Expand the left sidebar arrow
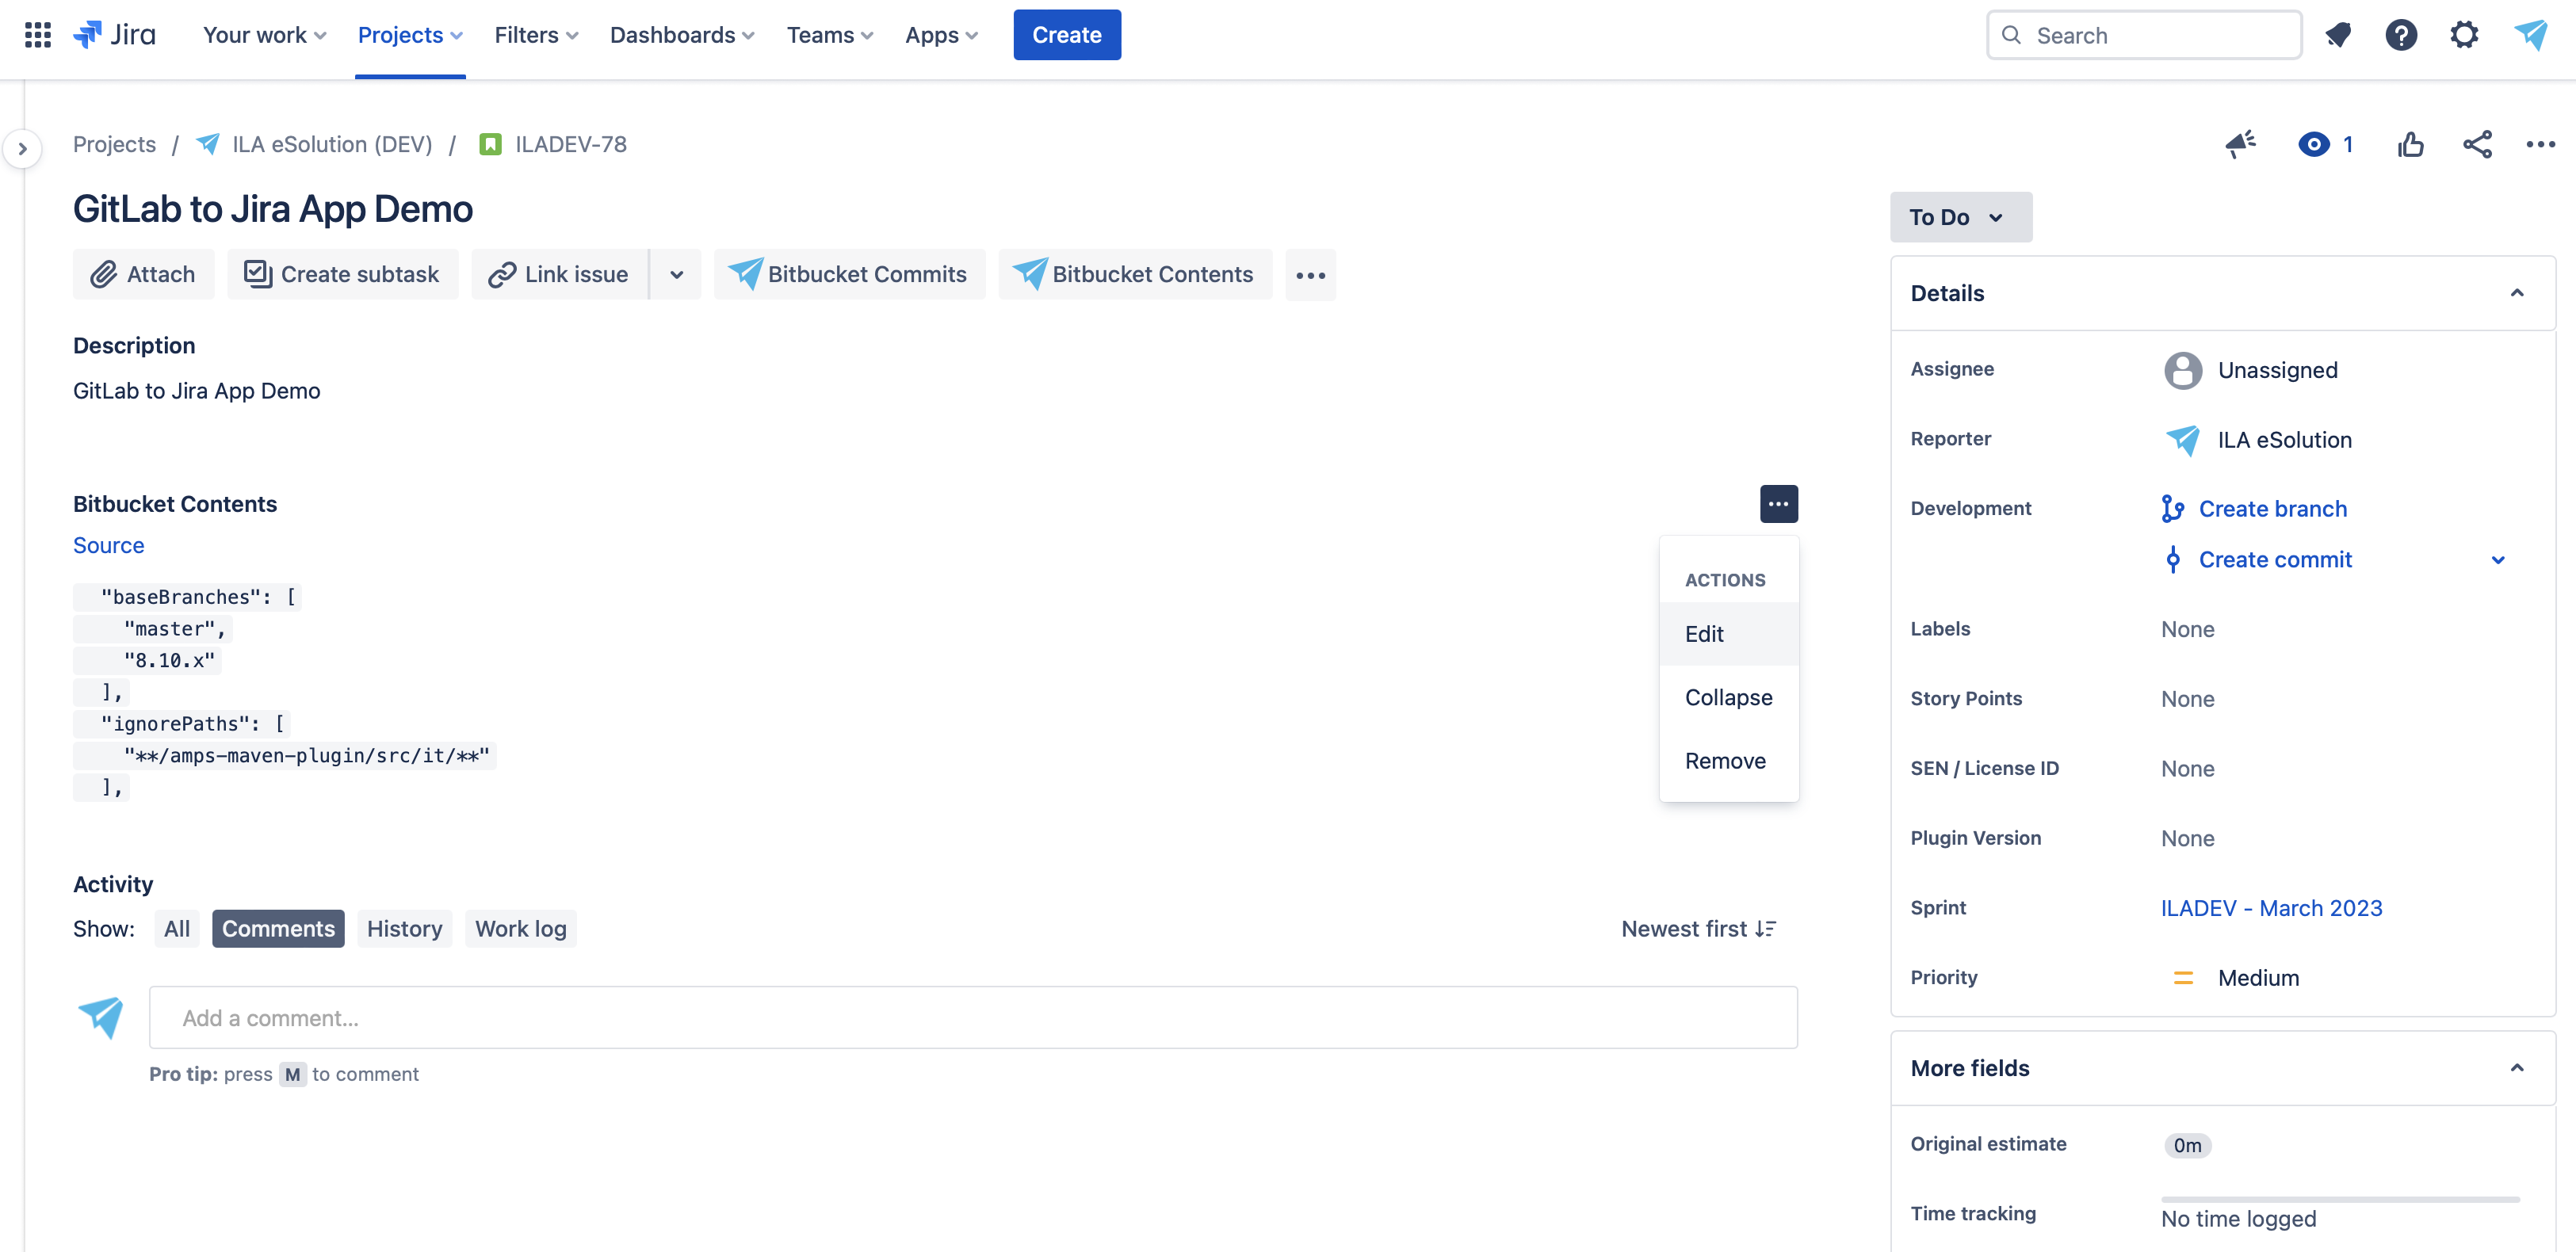This screenshot has width=2576, height=1252. 22,149
